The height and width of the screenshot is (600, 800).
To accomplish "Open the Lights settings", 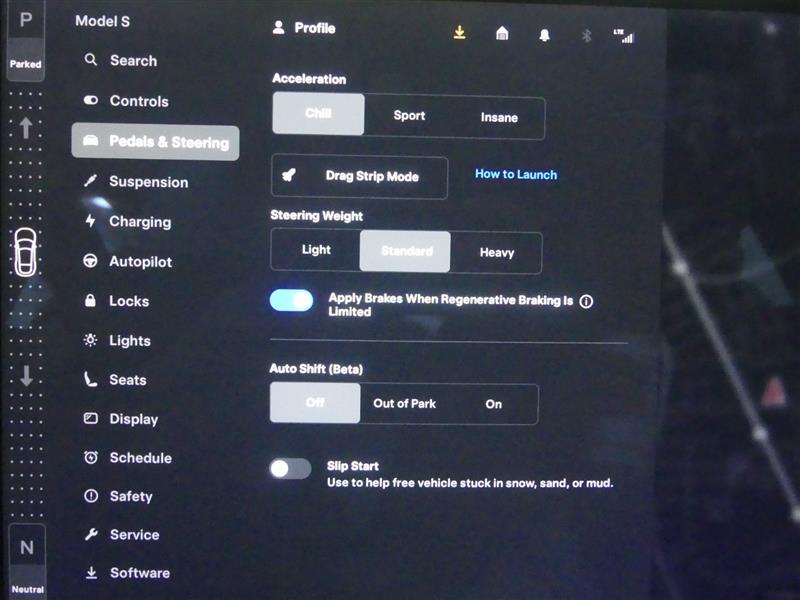I will (117, 340).
